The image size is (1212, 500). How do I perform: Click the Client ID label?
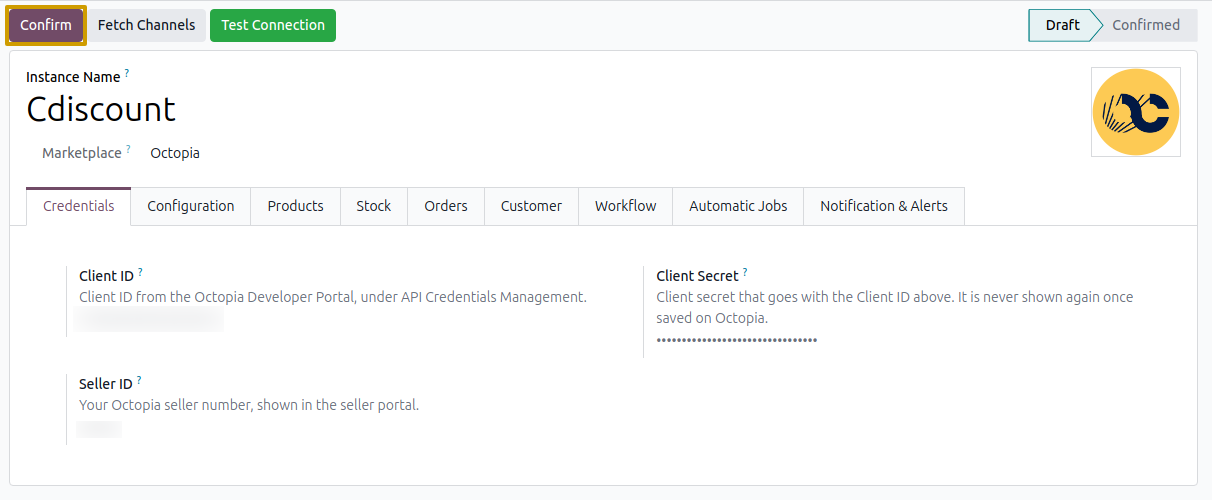pyautogui.click(x=106, y=276)
